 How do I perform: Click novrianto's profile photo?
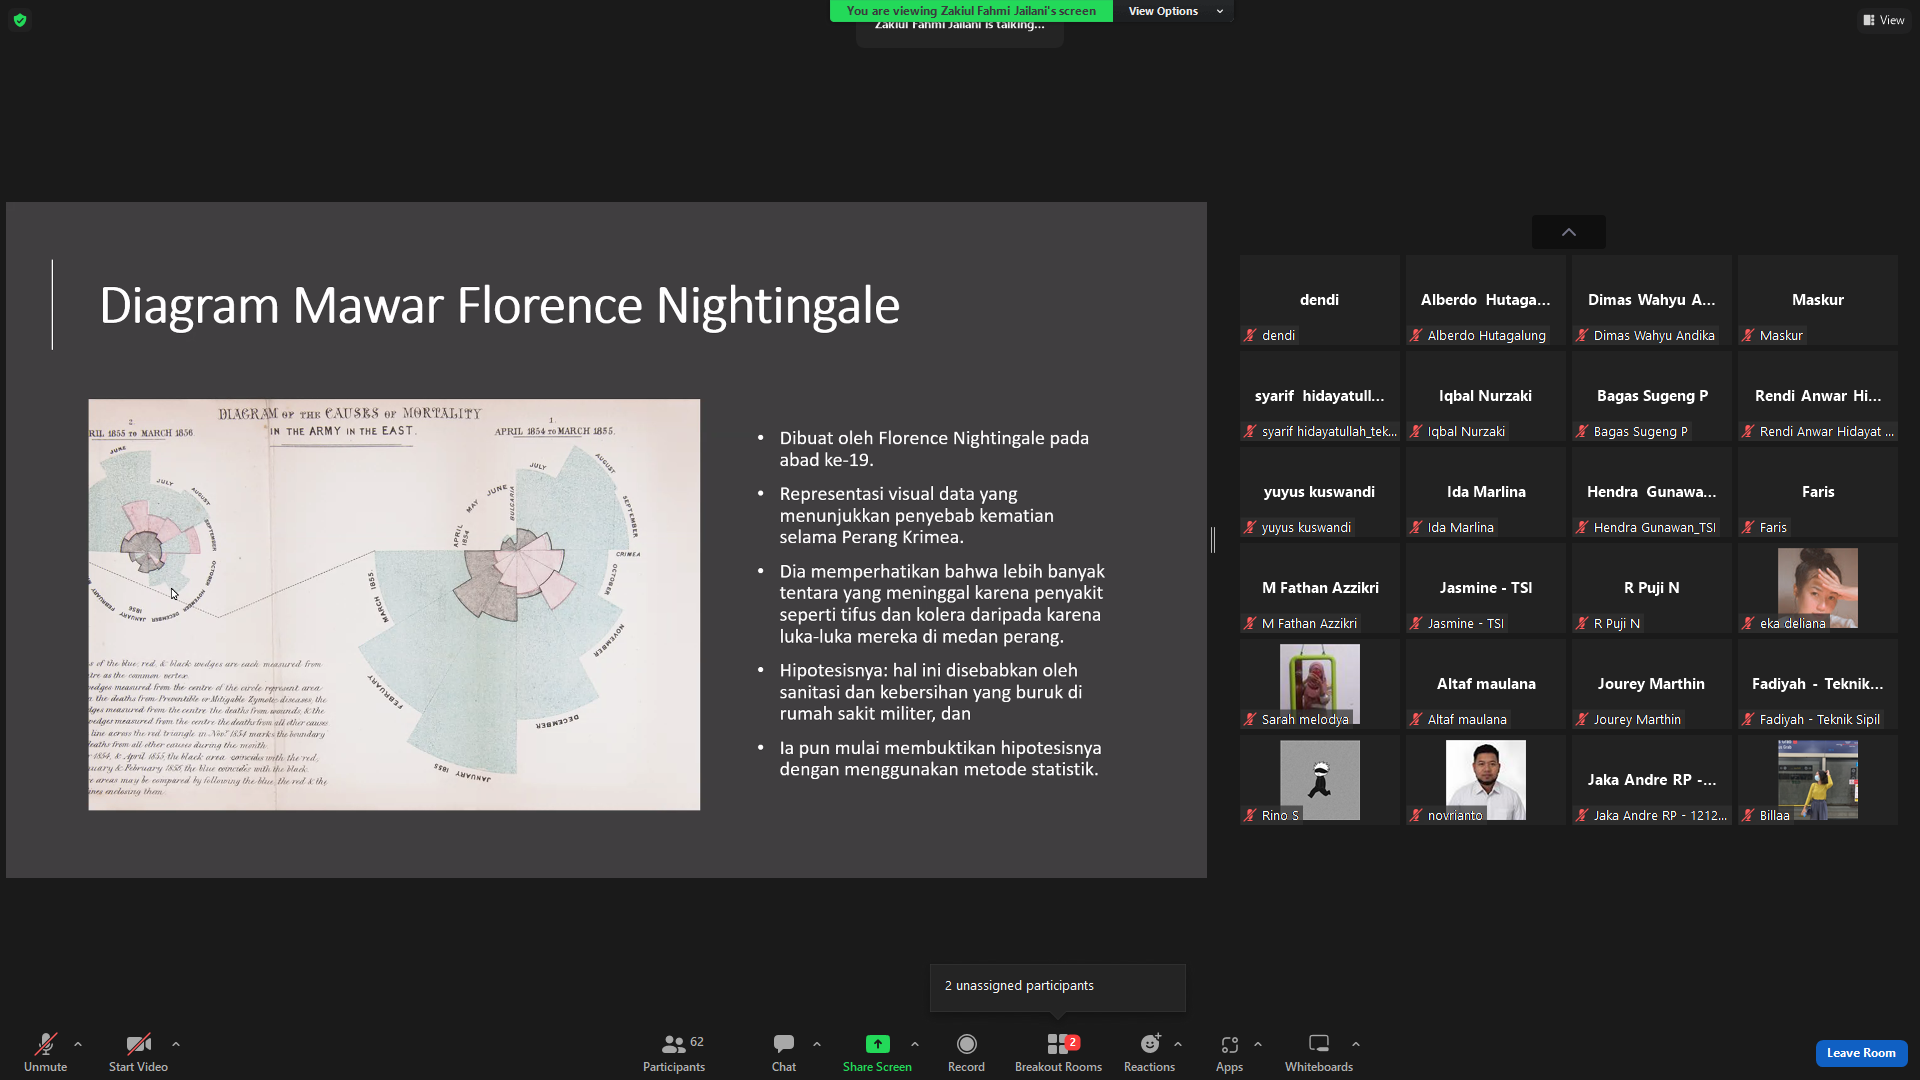tap(1486, 779)
